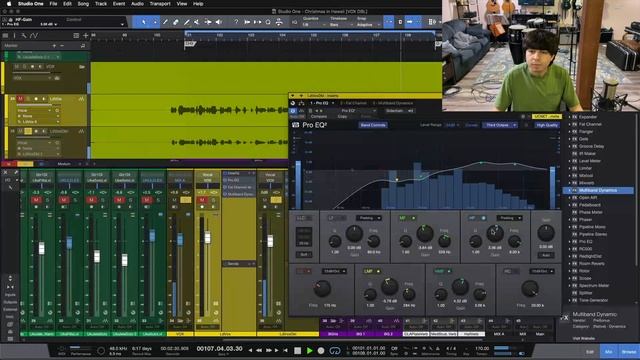Click the Compare button in plugin header
The image size is (640, 360).
(319, 117)
